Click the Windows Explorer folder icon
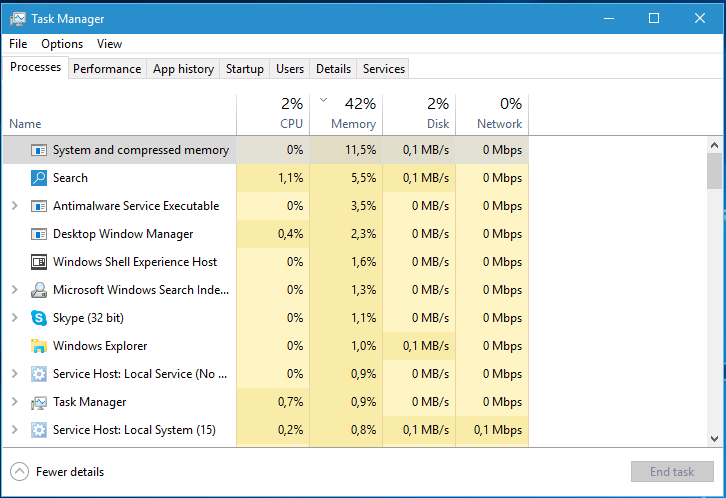Image resolution: width=726 pixels, height=498 pixels. 39,346
